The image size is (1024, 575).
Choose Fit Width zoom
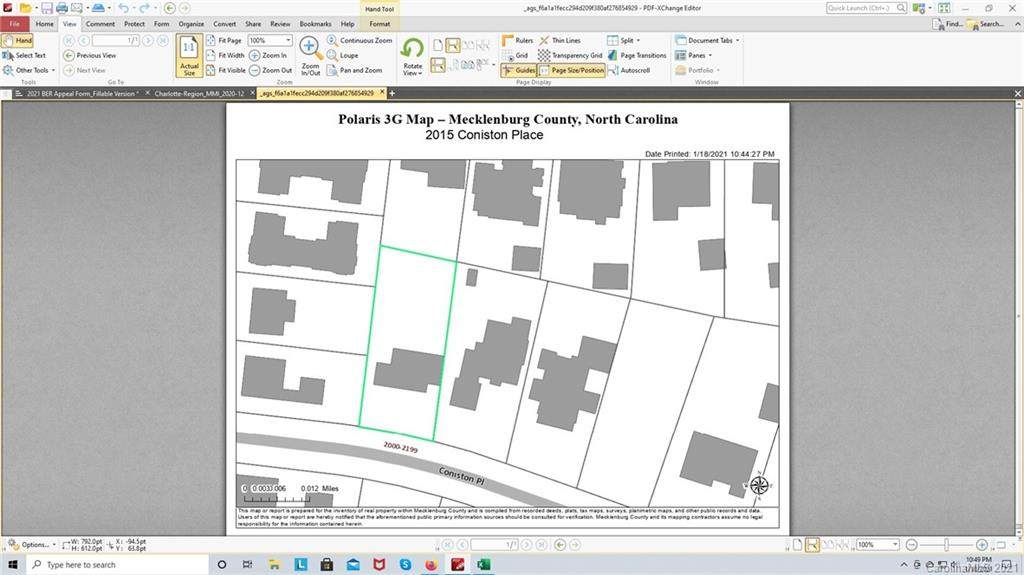click(x=225, y=56)
